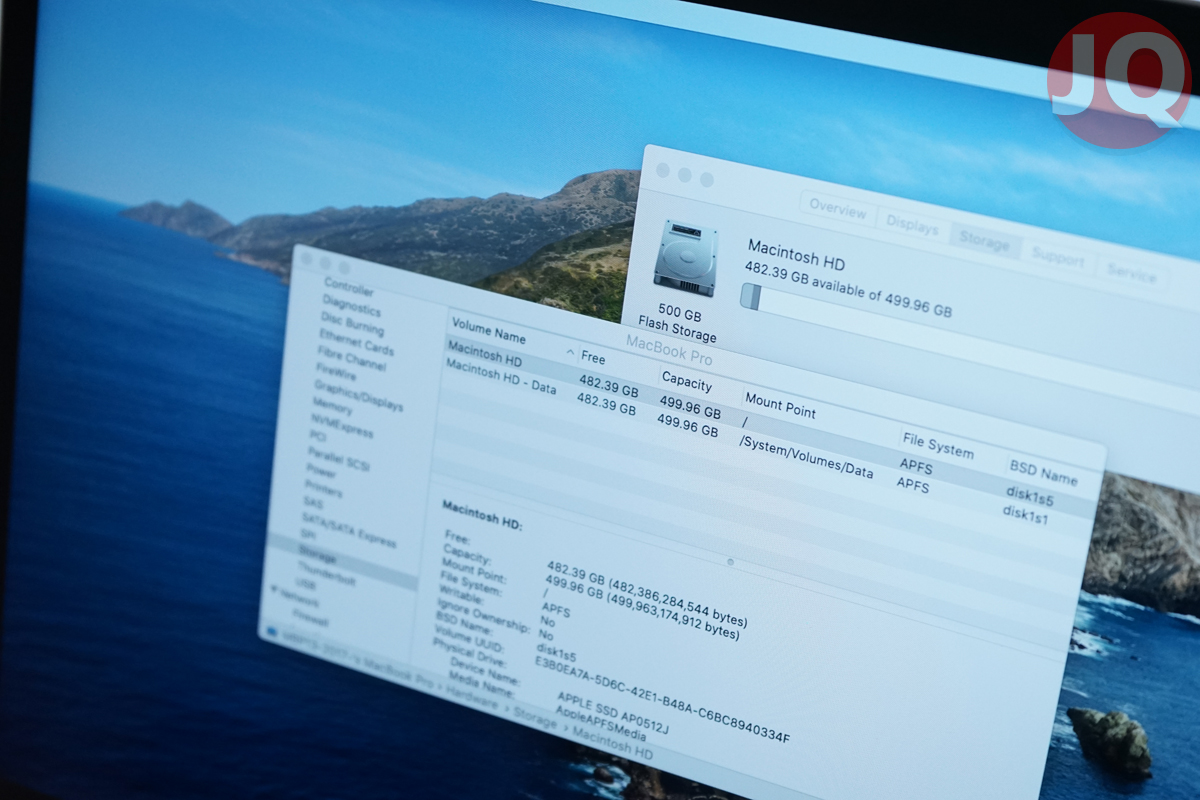This screenshot has width=1200, height=800.
Task: Open the Displays tab
Action: 912,226
